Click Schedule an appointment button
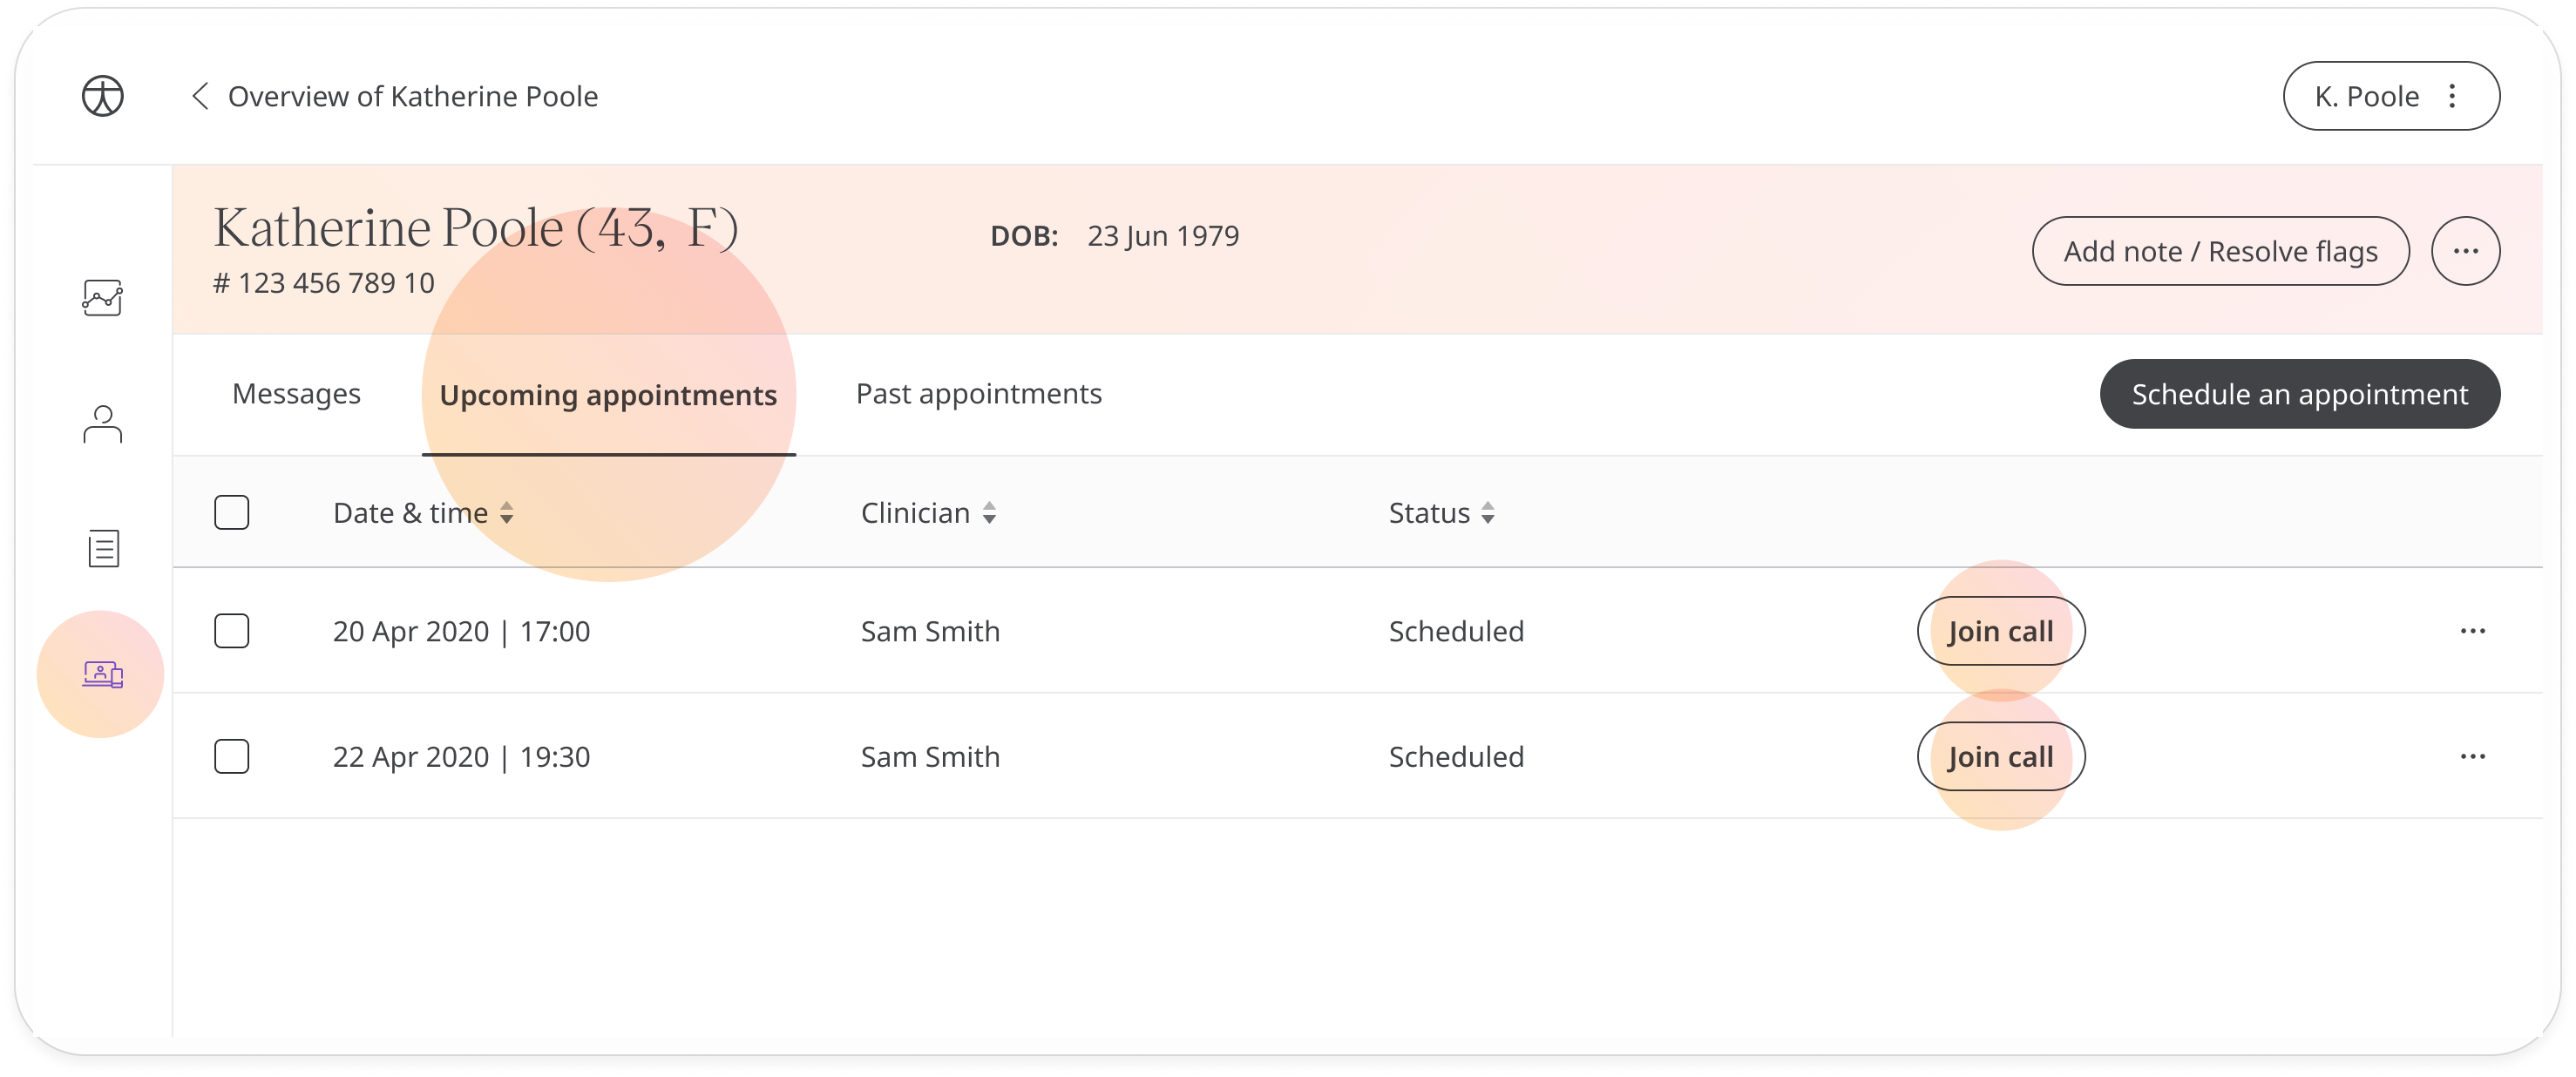 tap(2300, 394)
